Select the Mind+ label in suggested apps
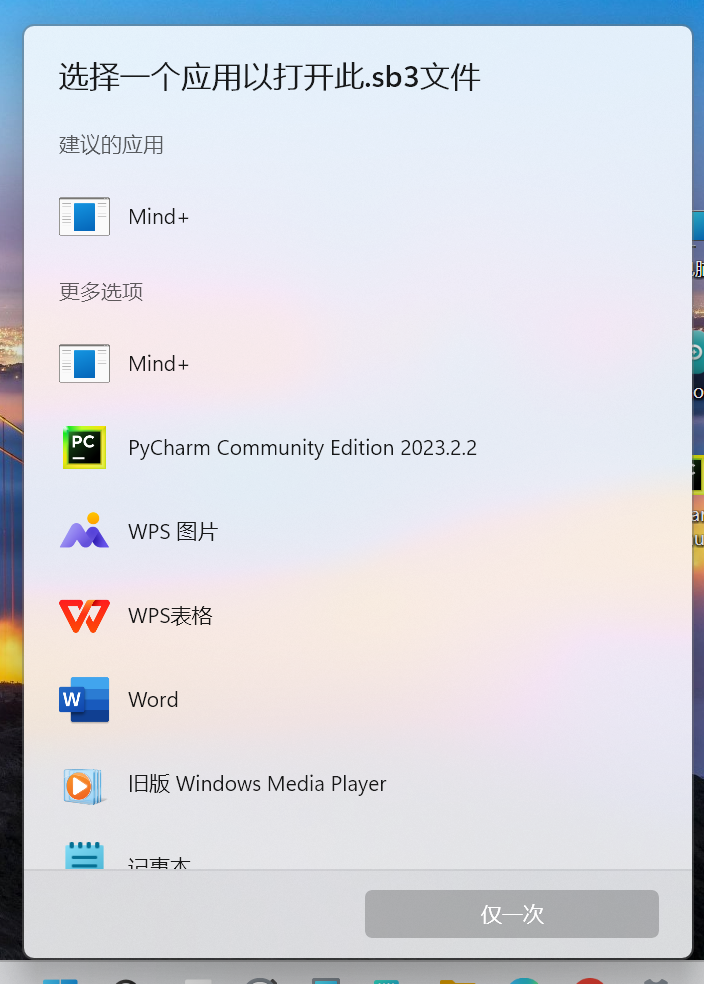 click(x=158, y=217)
